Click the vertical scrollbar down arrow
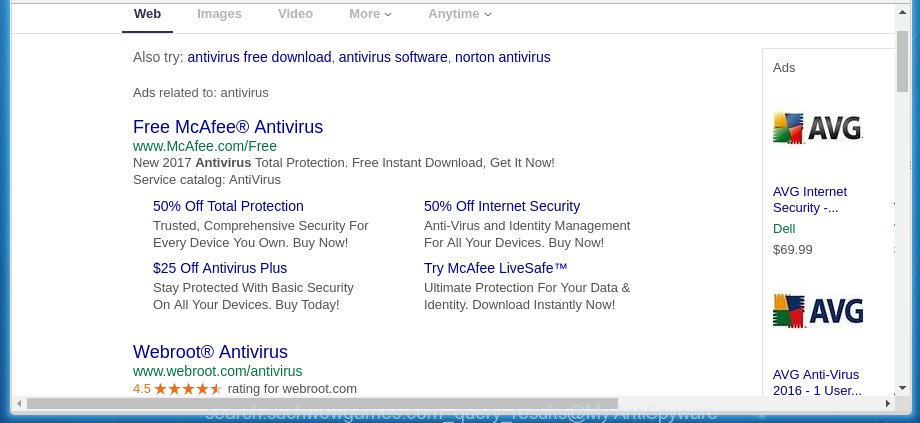Viewport: 920px width, 423px height. [x=902, y=388]
